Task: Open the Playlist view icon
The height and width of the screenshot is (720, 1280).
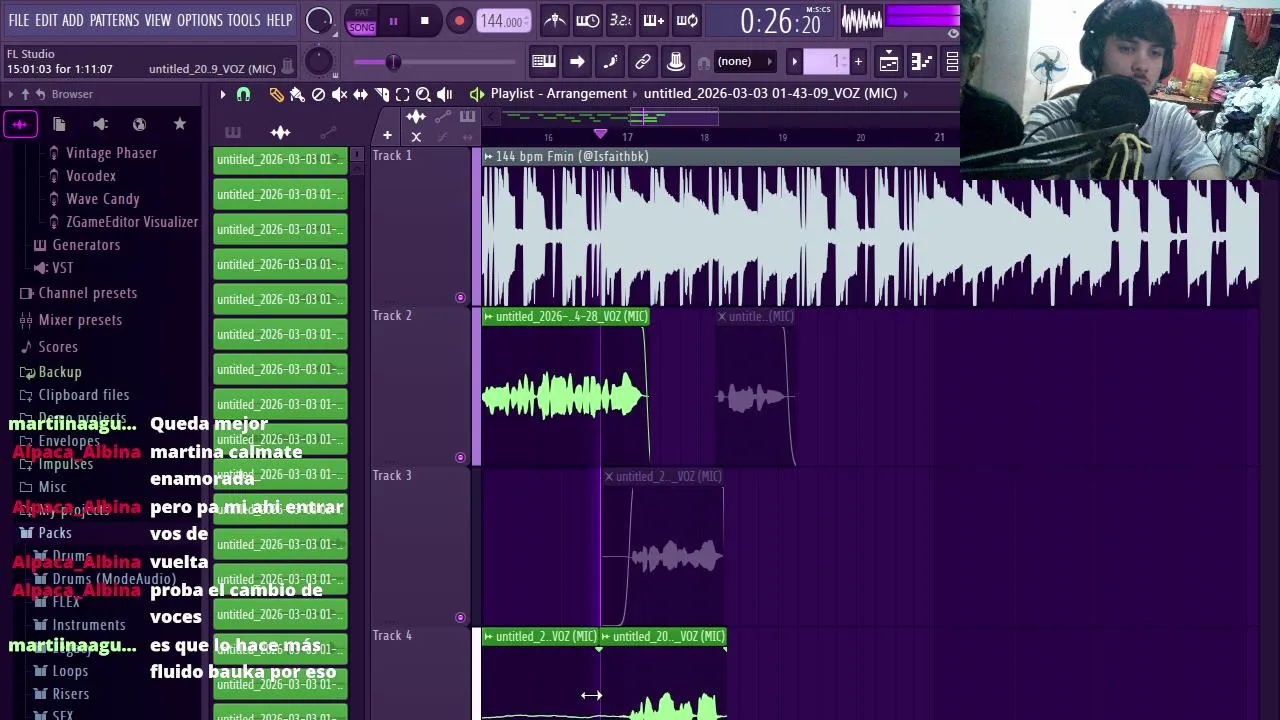Action: pos(889,62)
